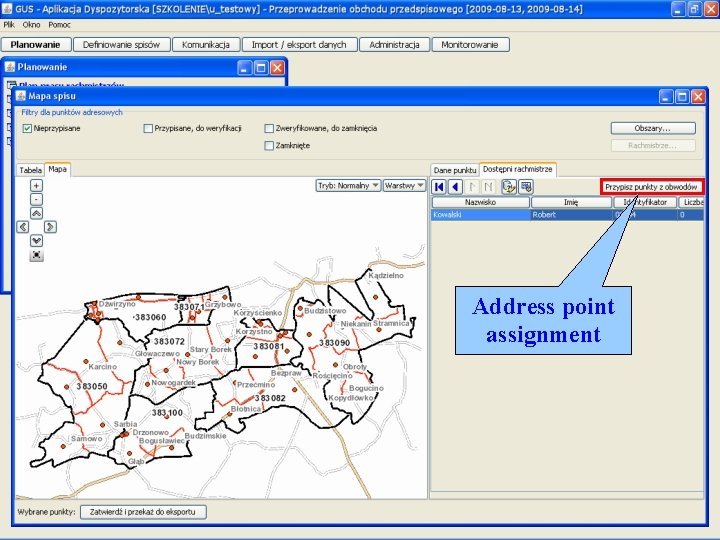
Task: Click Przypisz punkty z obwodów button
Action: point(651,187)
